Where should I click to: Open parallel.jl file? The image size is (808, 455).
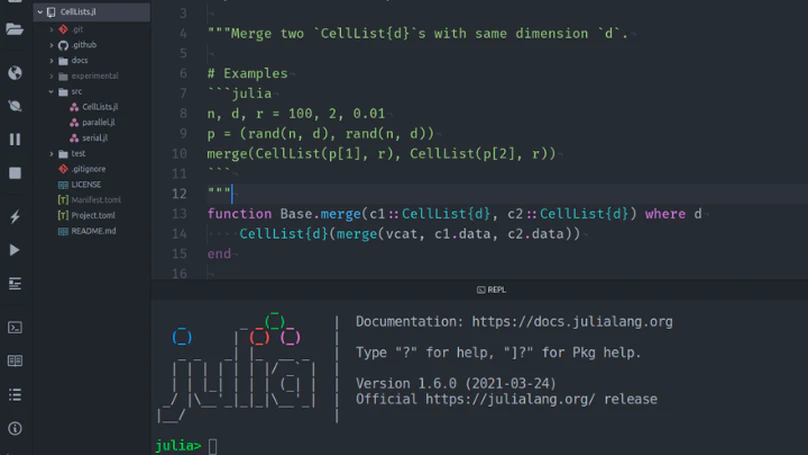pyautogui.click(x=98, y=122)
